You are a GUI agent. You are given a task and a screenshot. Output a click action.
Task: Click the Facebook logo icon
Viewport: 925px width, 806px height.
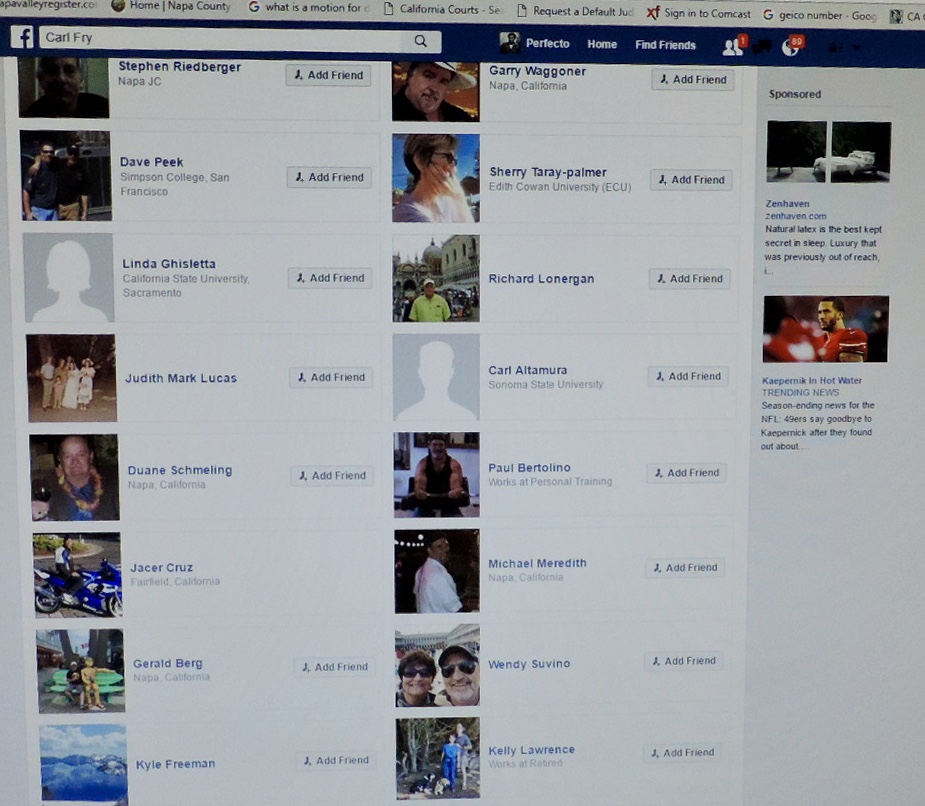click(x=22, y=38)
